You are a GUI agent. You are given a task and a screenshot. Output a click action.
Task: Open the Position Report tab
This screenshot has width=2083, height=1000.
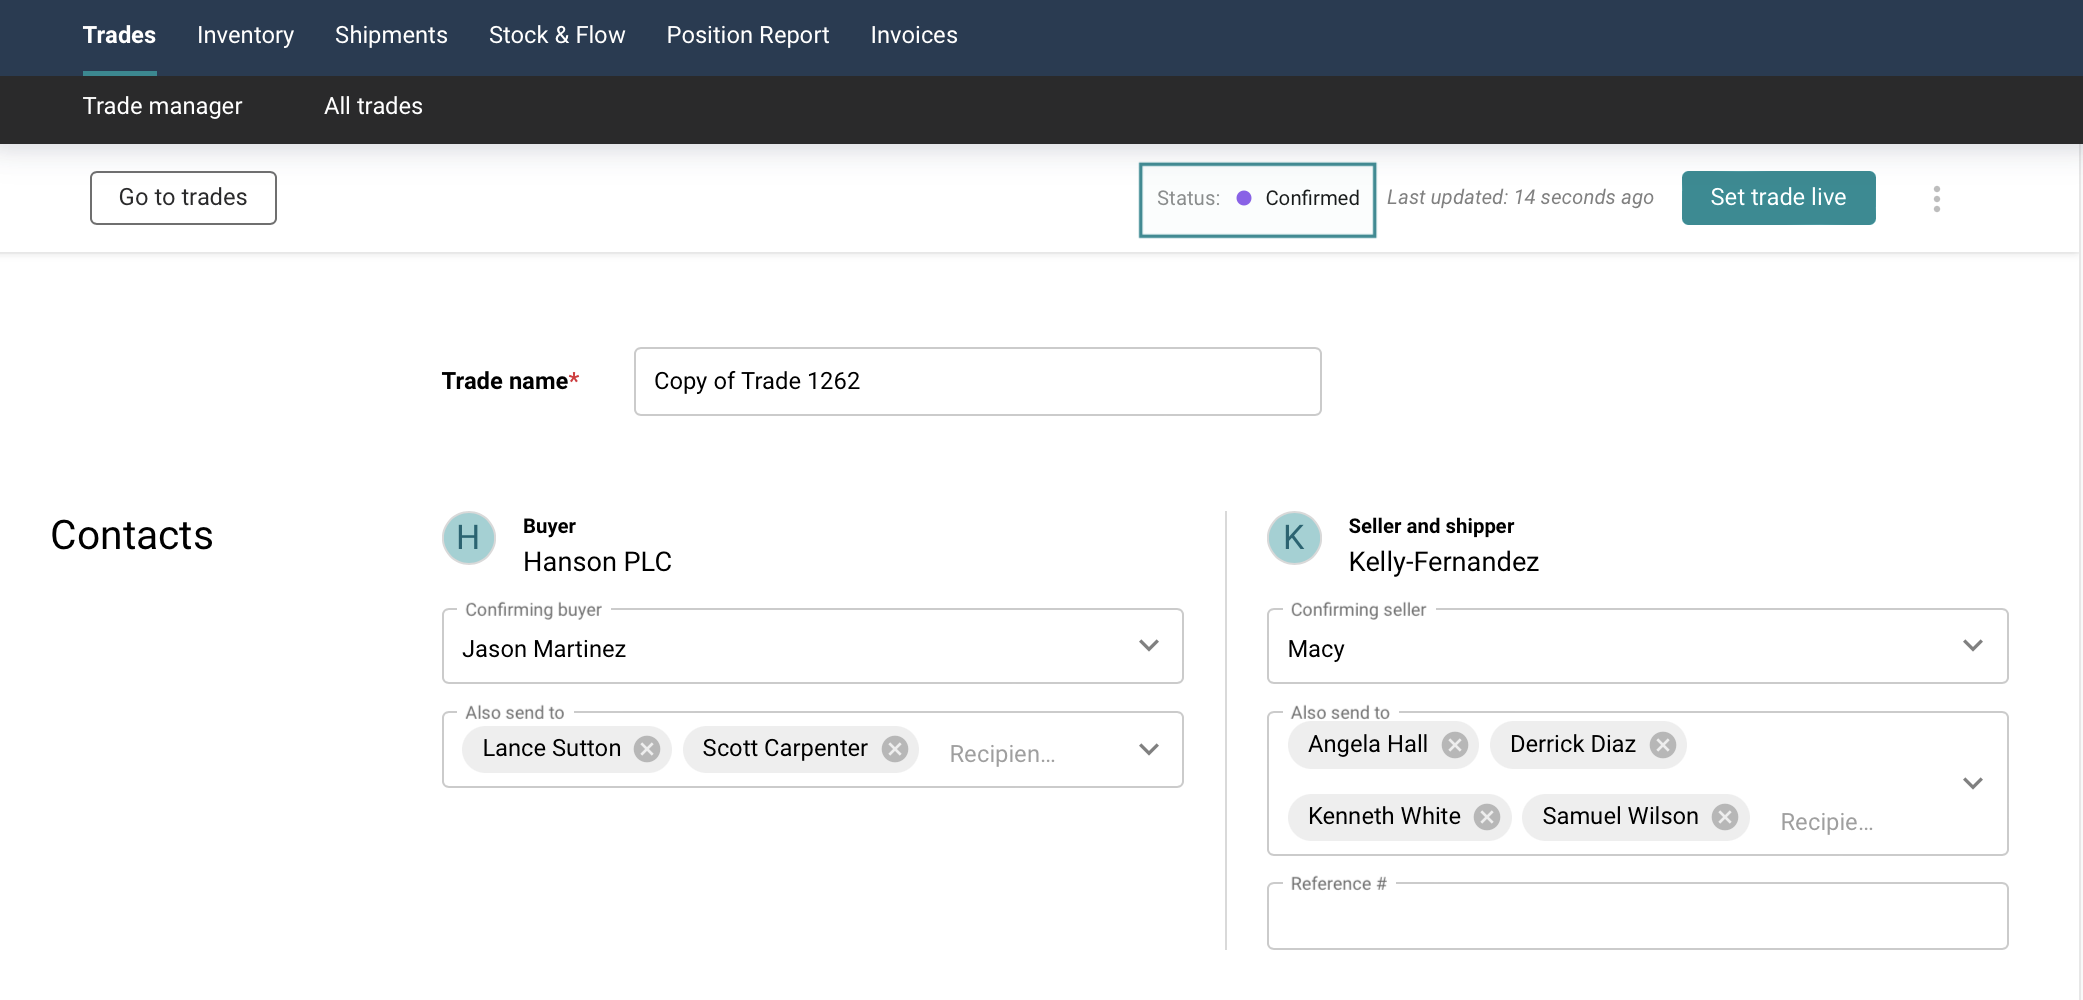pos(747,35)
